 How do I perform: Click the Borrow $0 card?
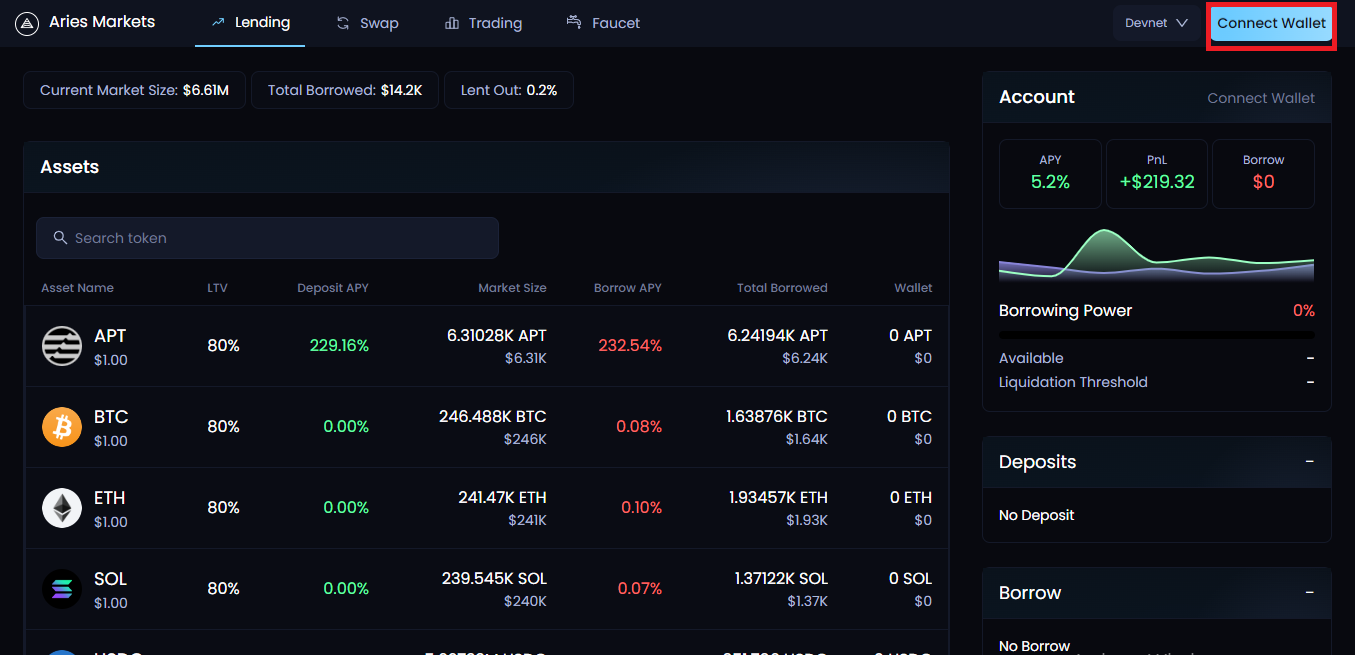(x=1263, y=174)
